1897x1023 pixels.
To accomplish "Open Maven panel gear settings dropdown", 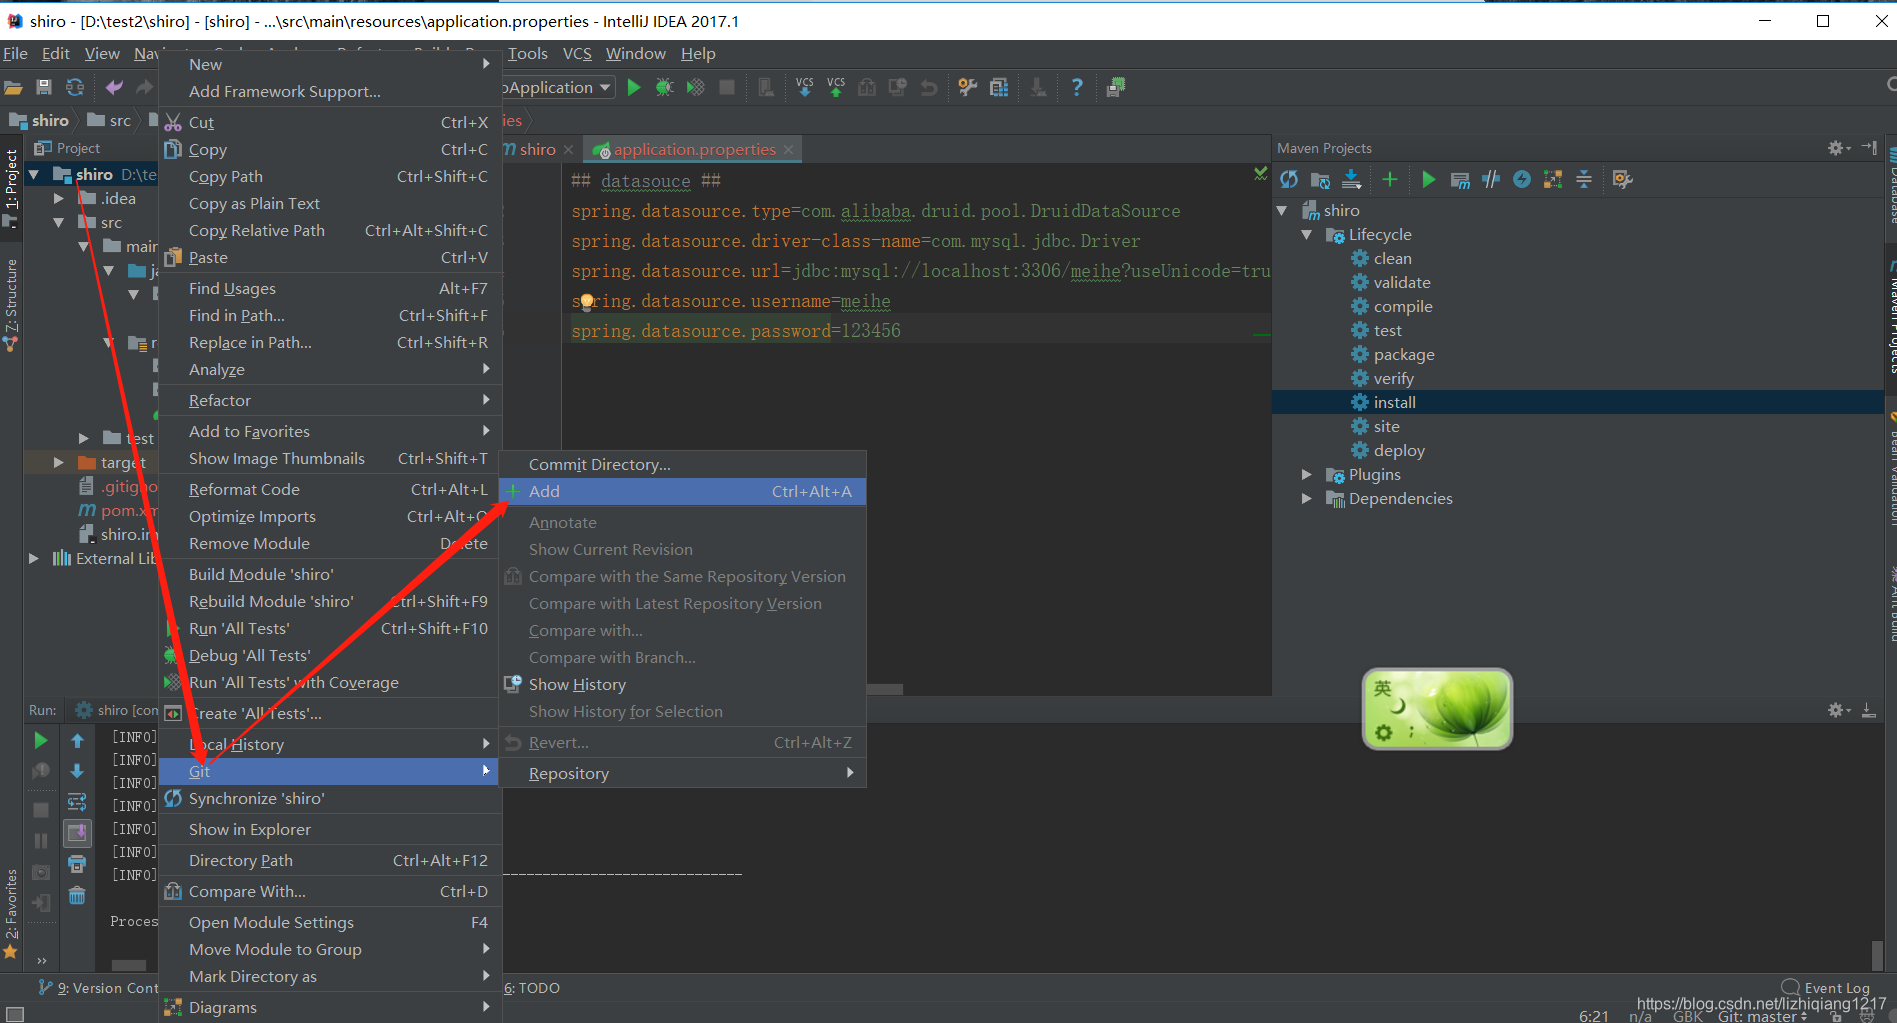I will coord(1838,148).
